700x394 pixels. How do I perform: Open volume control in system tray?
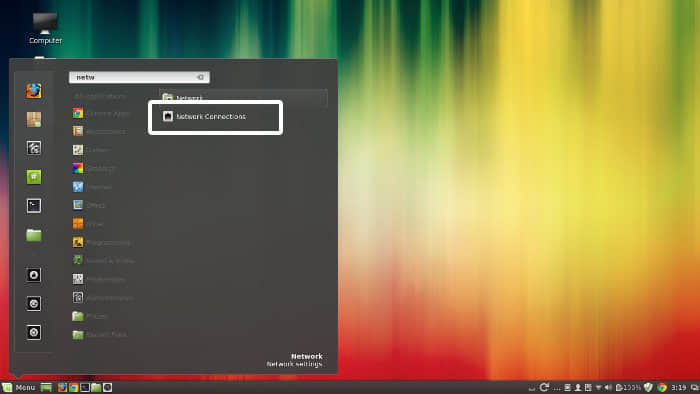[608, 387]
